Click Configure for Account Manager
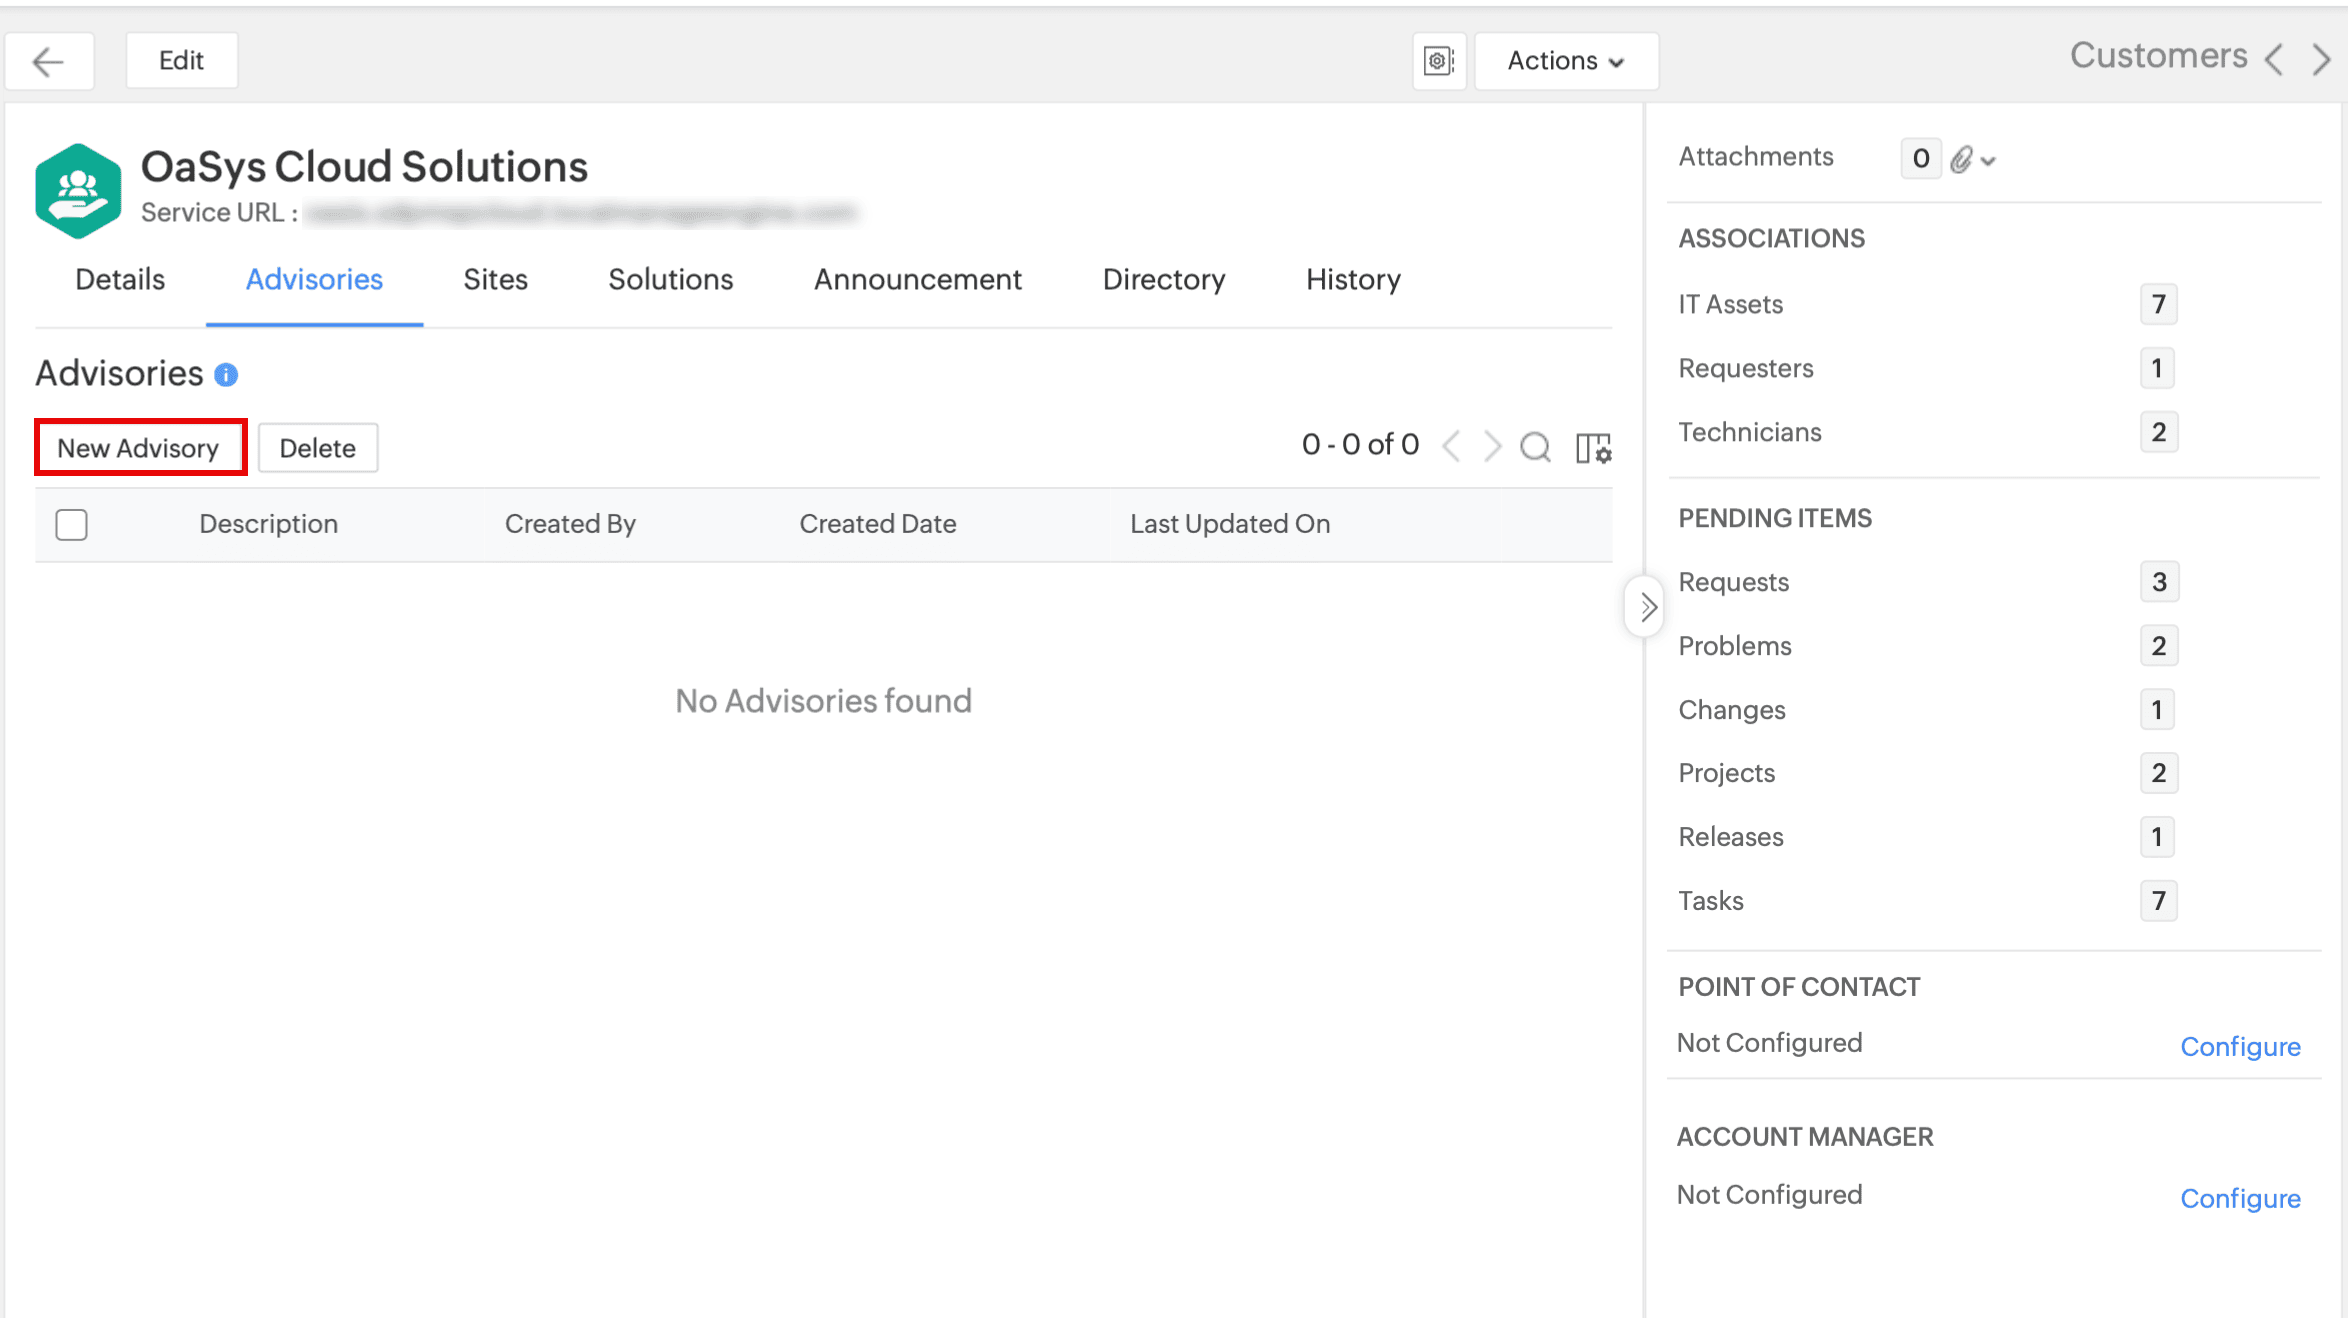 [x=2239, y=1198]
